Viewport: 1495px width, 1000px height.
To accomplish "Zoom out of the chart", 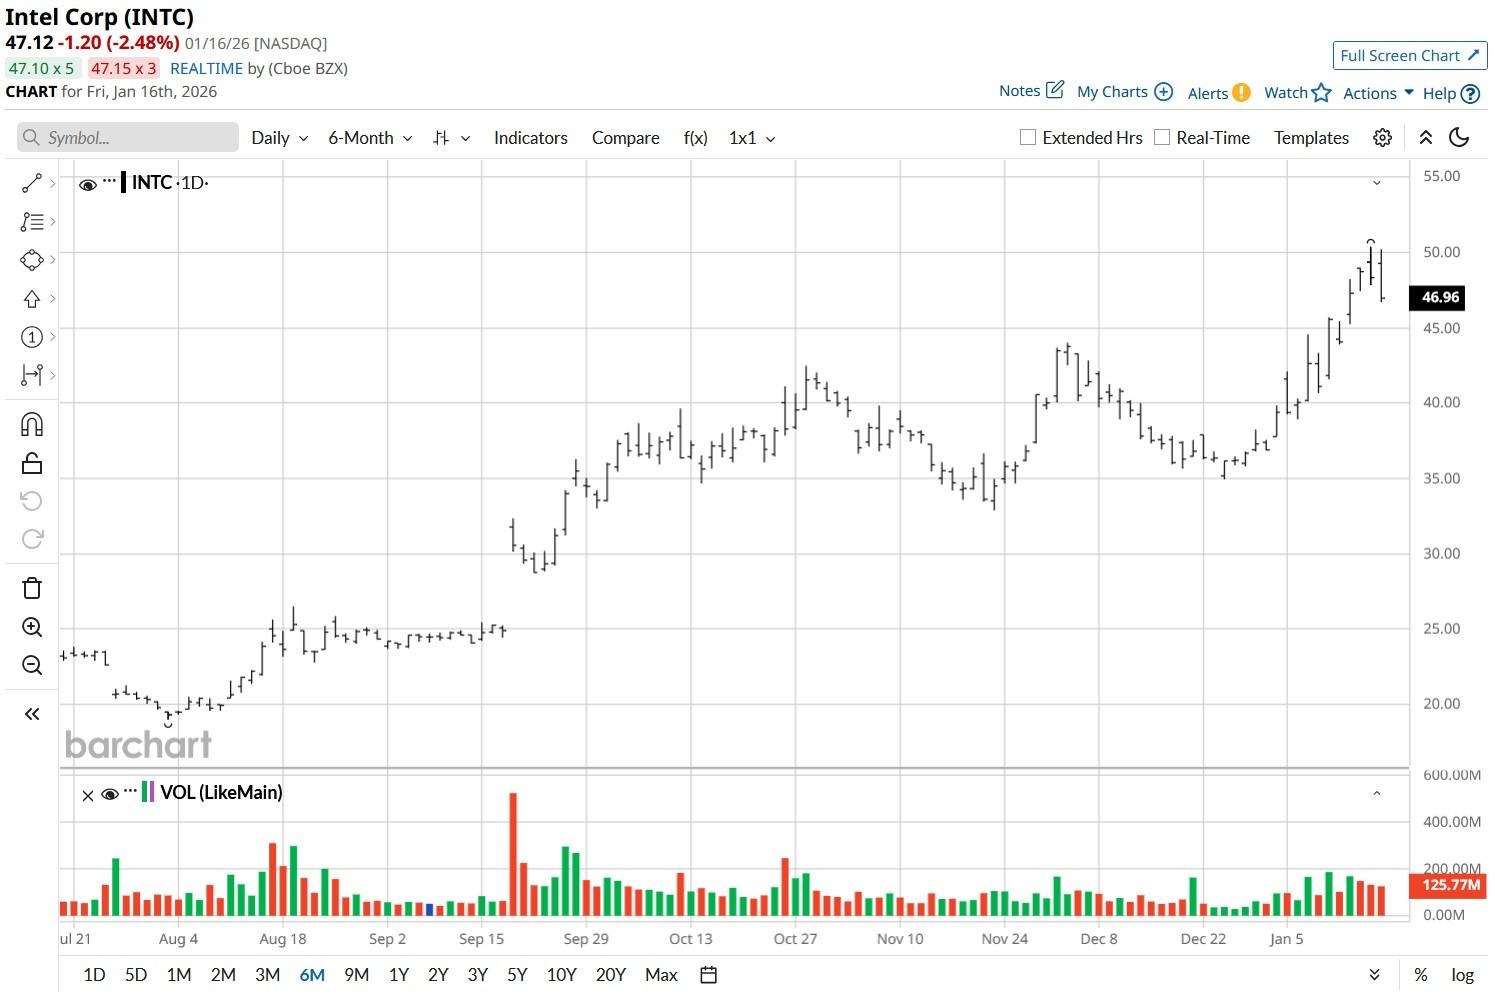I will tap(32, 665).
